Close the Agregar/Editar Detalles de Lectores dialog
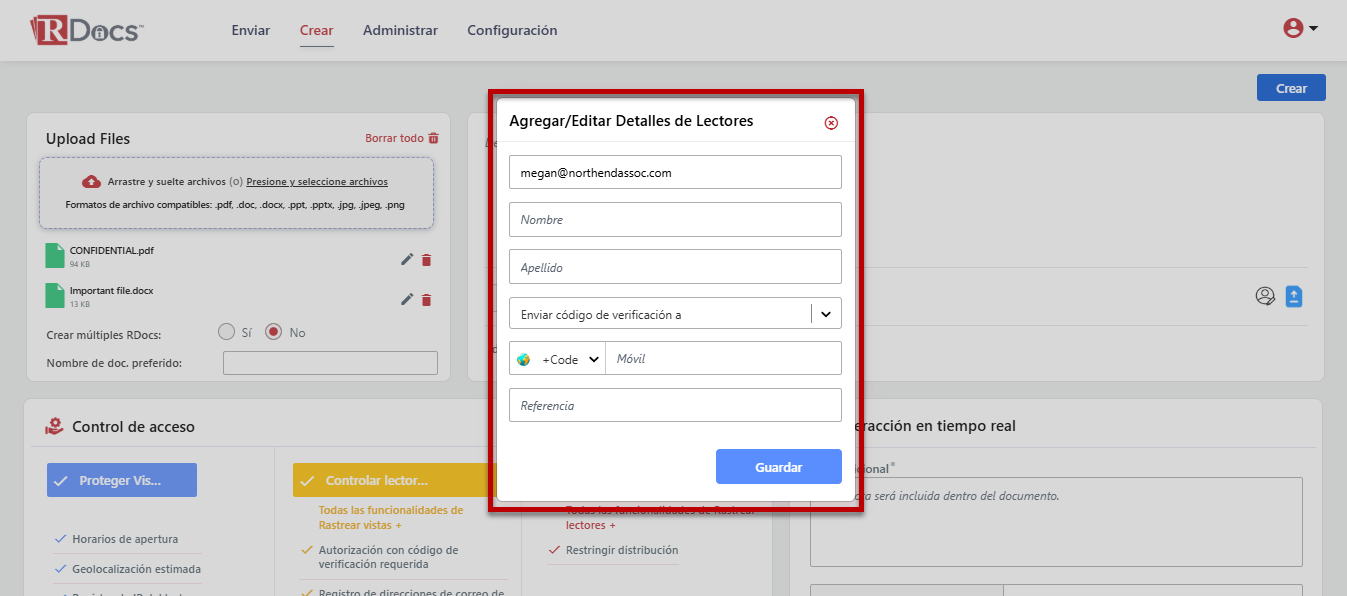 pos(831,123)
